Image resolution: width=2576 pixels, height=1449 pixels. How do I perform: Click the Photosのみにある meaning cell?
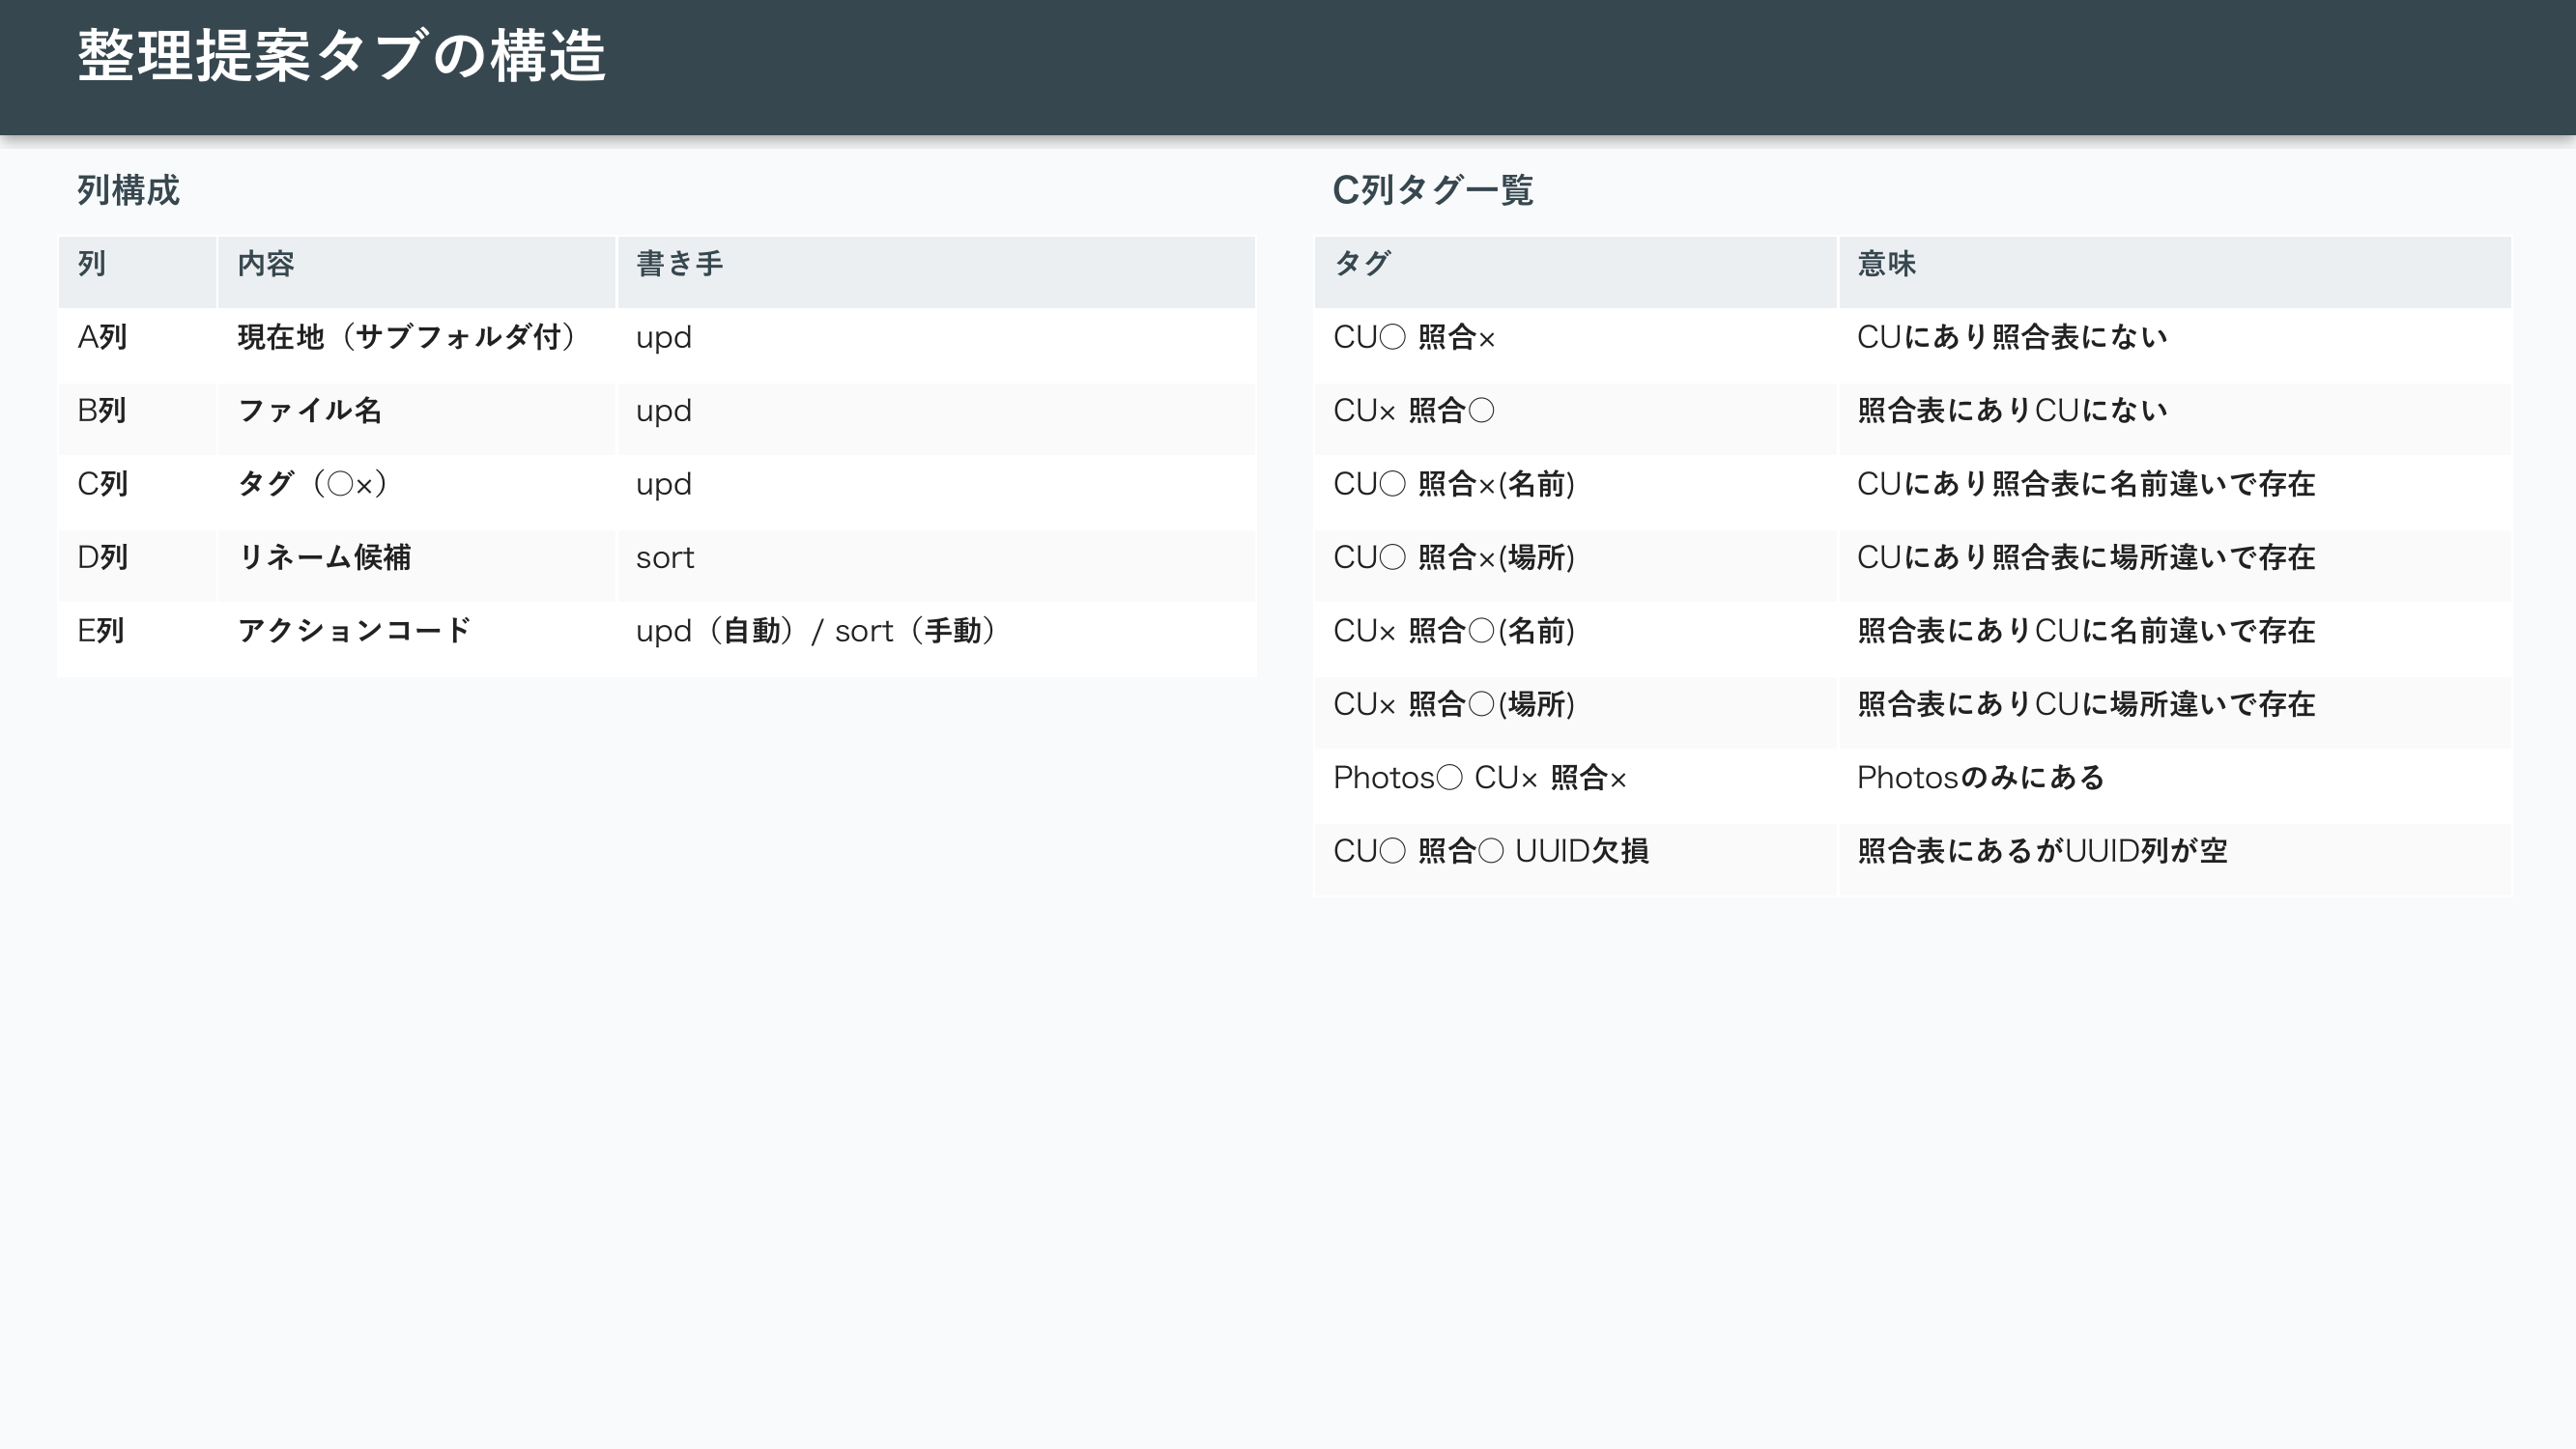coord(1980,778)
